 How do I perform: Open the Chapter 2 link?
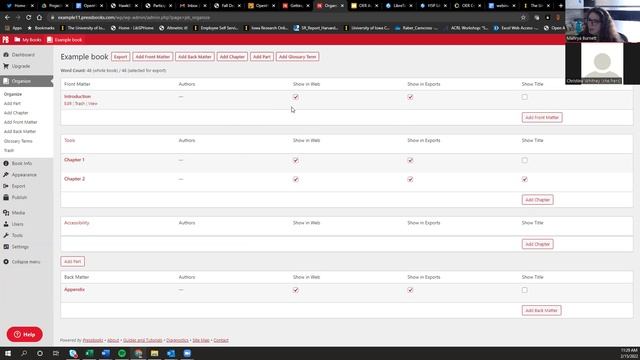[74, 179]
